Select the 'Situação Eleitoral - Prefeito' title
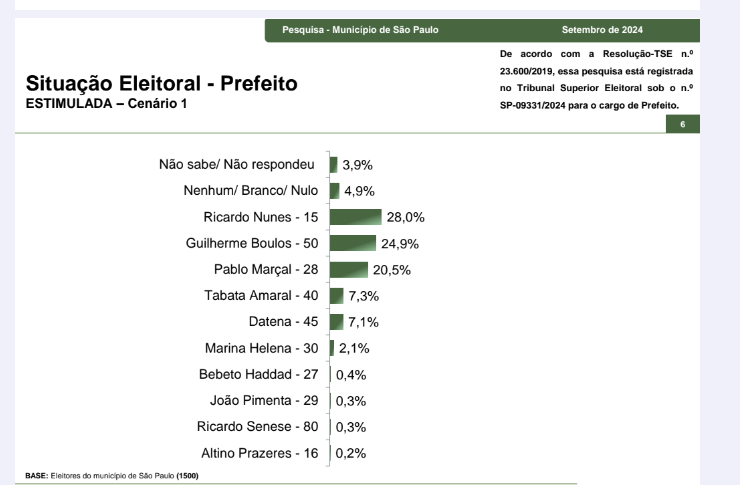Image resolution: width=740 pixels, height=485 pixels. pyautogui.click(x=161, y=84)
